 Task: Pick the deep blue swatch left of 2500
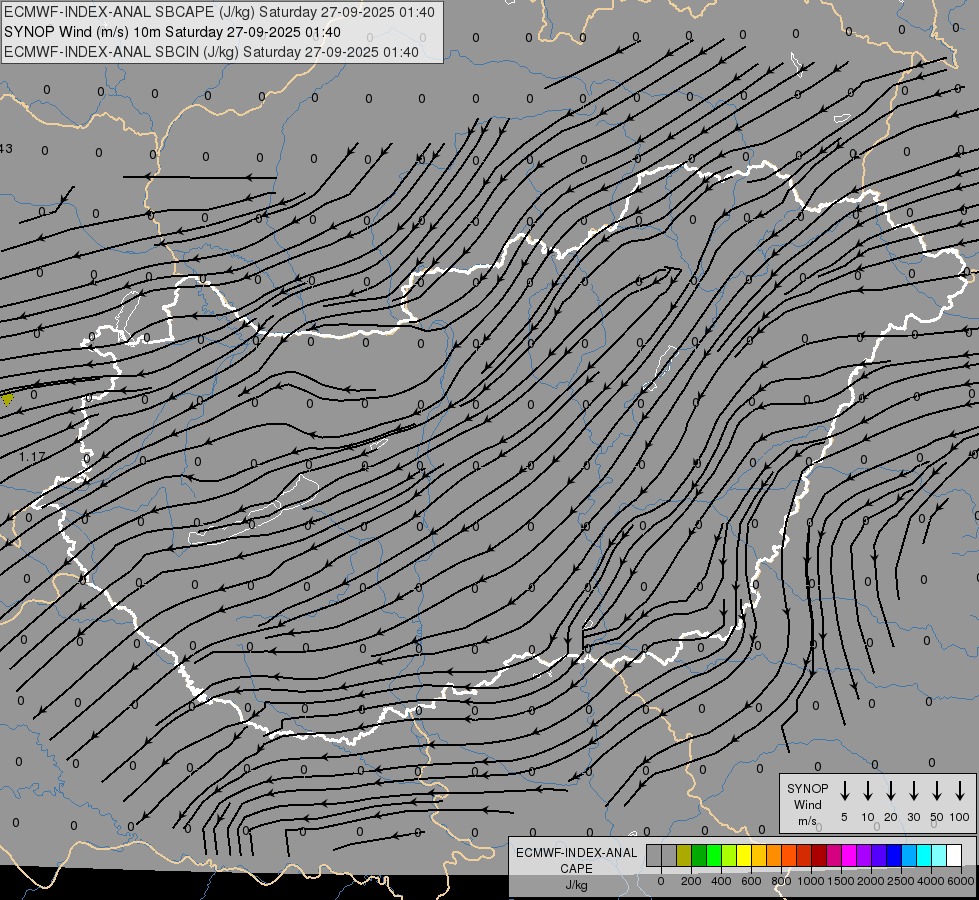[894, 855]
